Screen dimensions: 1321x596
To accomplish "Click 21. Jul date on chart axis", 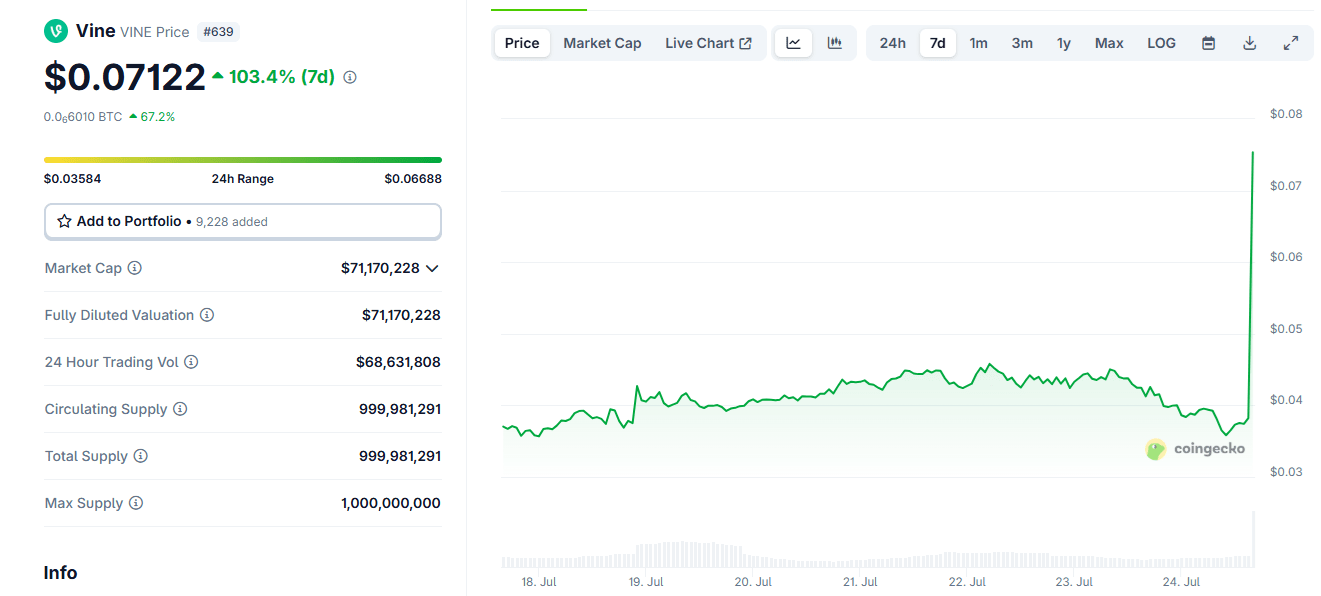I will [860, 582].
